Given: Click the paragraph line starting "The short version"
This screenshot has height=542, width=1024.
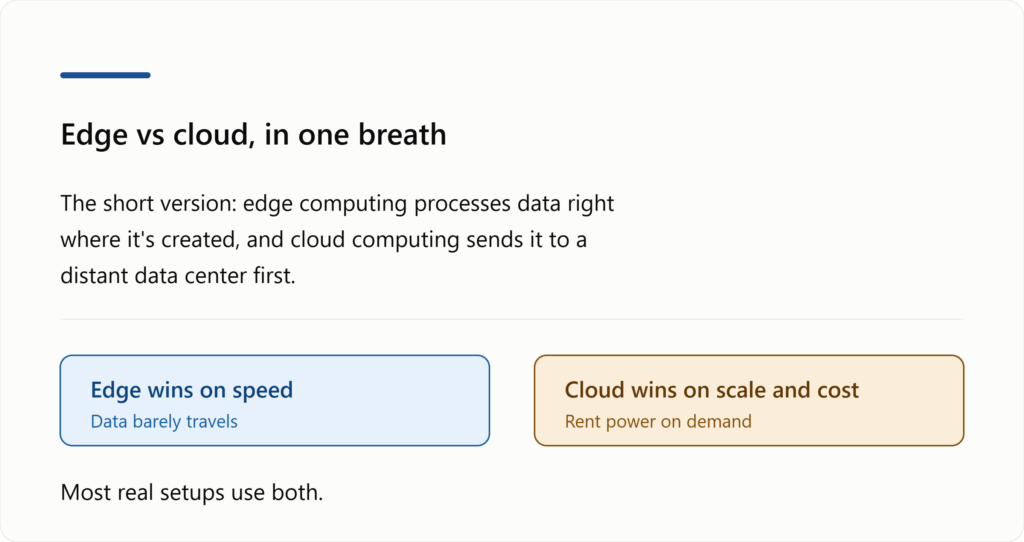Looking at the screenshot, I should (337, 204).
